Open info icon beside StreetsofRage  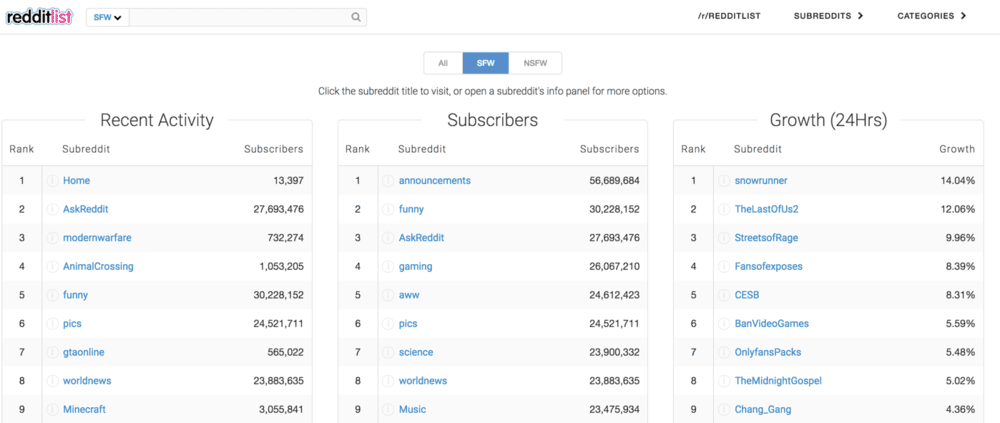(724, 238)
